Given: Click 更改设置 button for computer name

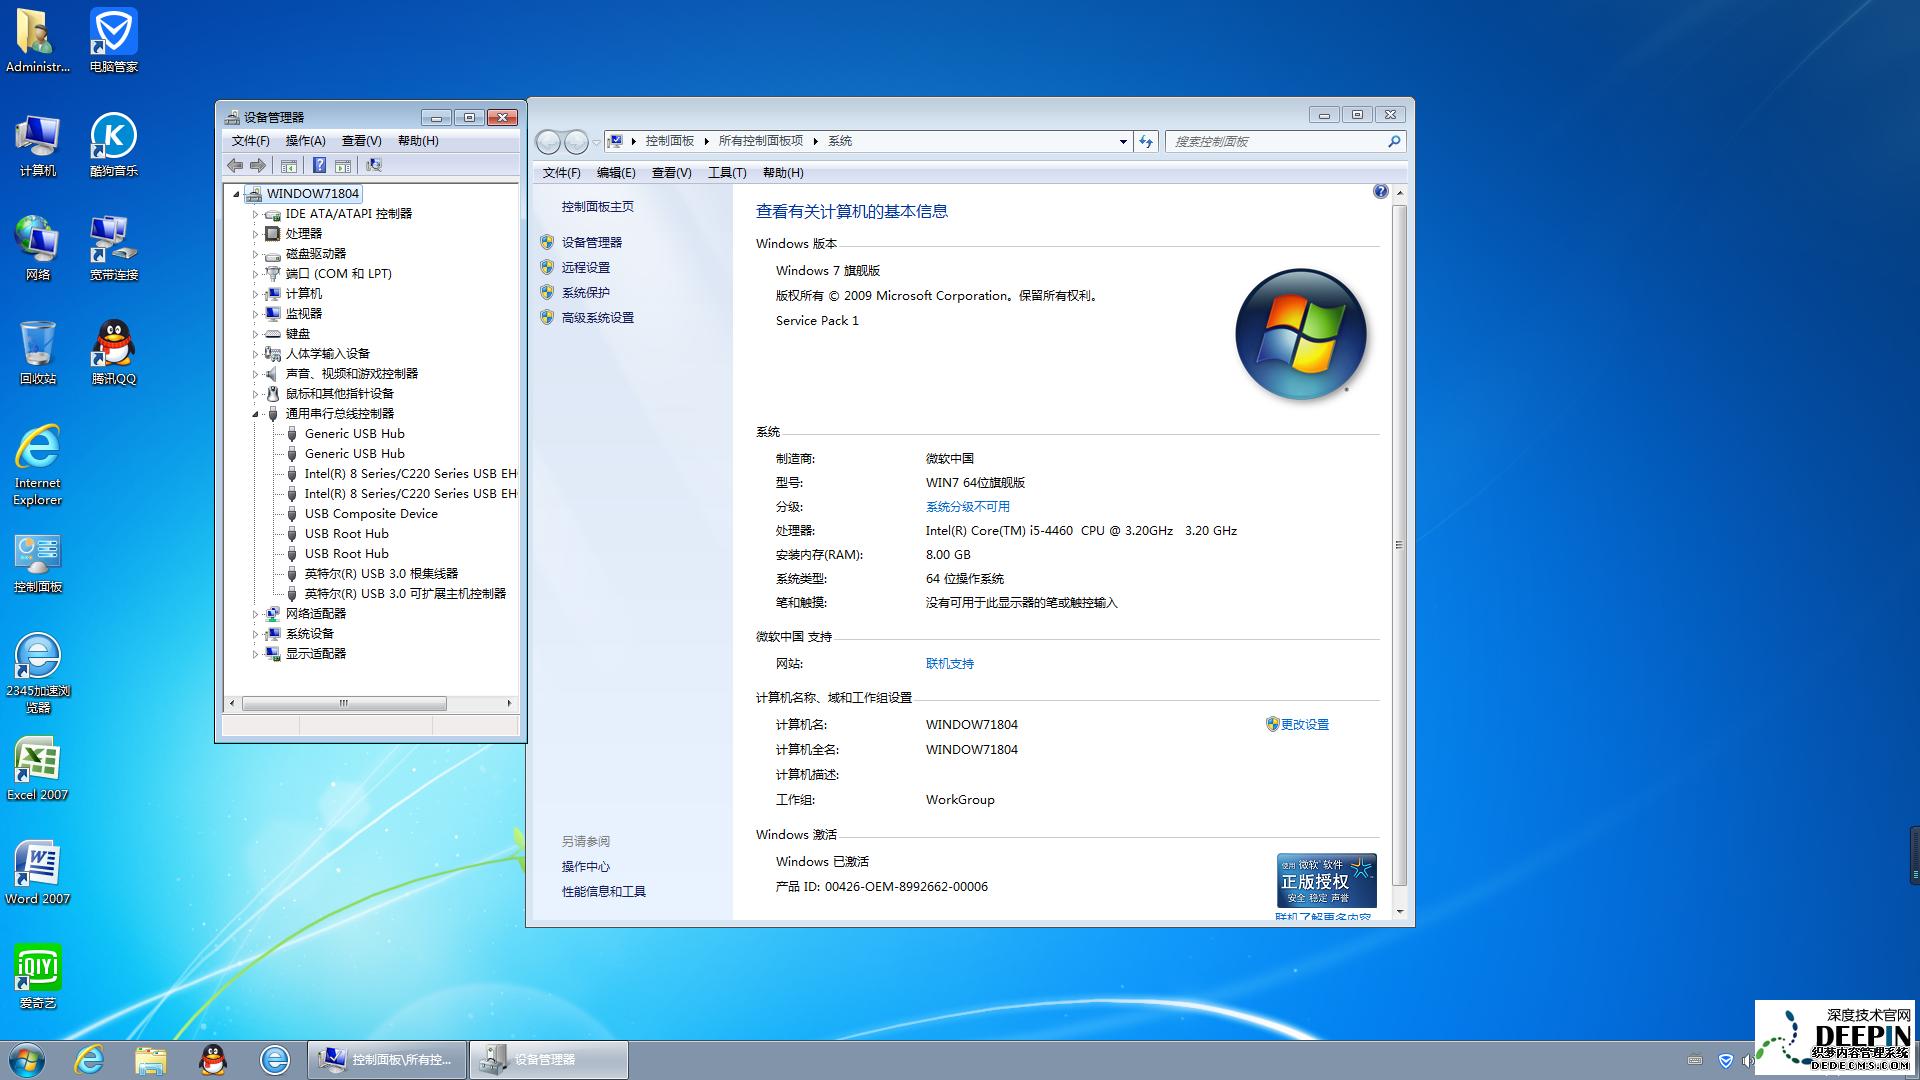Looking at the screenshot, I should point(1304,724).
